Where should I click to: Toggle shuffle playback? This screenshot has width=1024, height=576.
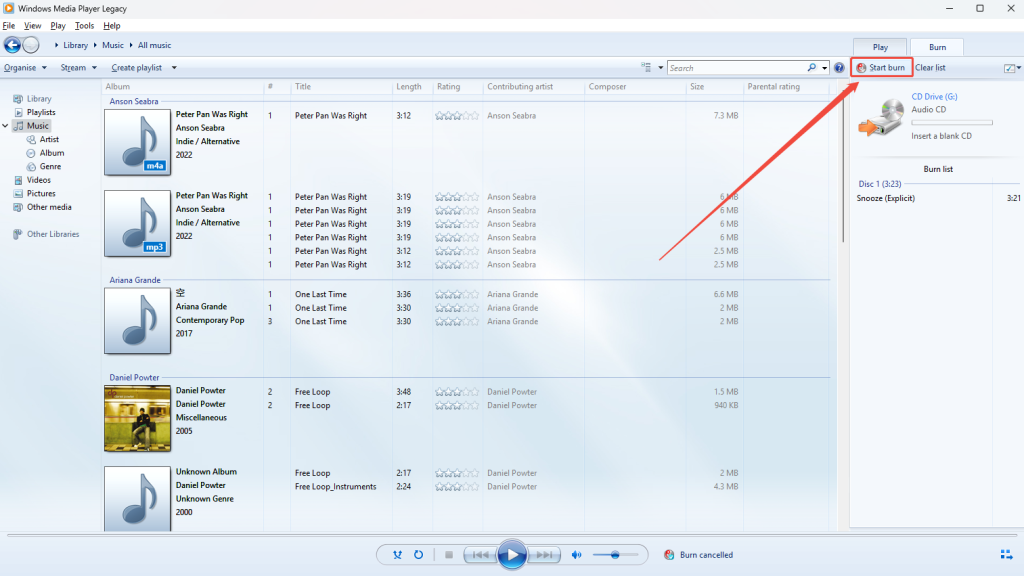point(397,555)
